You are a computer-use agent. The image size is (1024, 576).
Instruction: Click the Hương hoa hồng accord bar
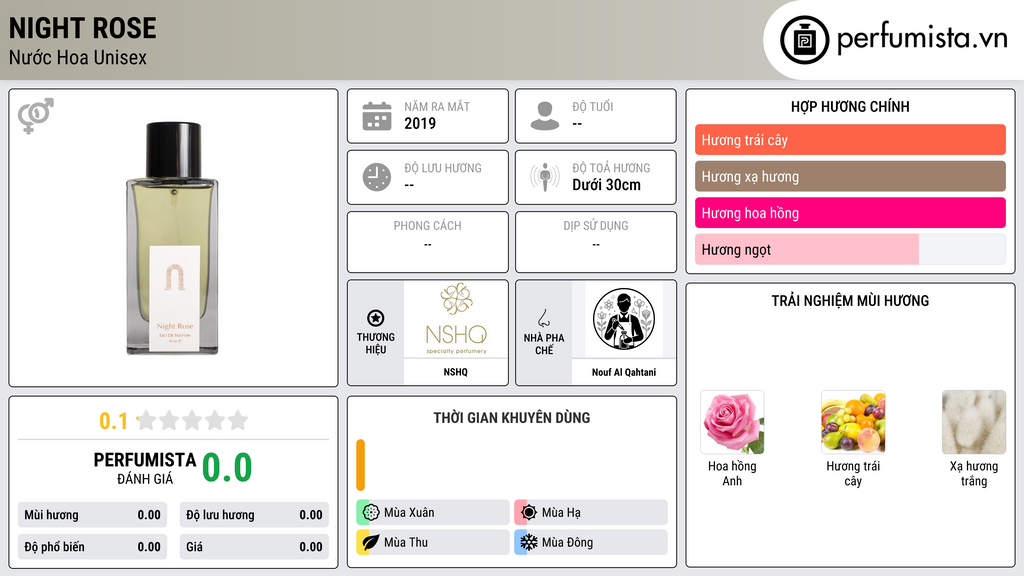(x=850, y=213)
